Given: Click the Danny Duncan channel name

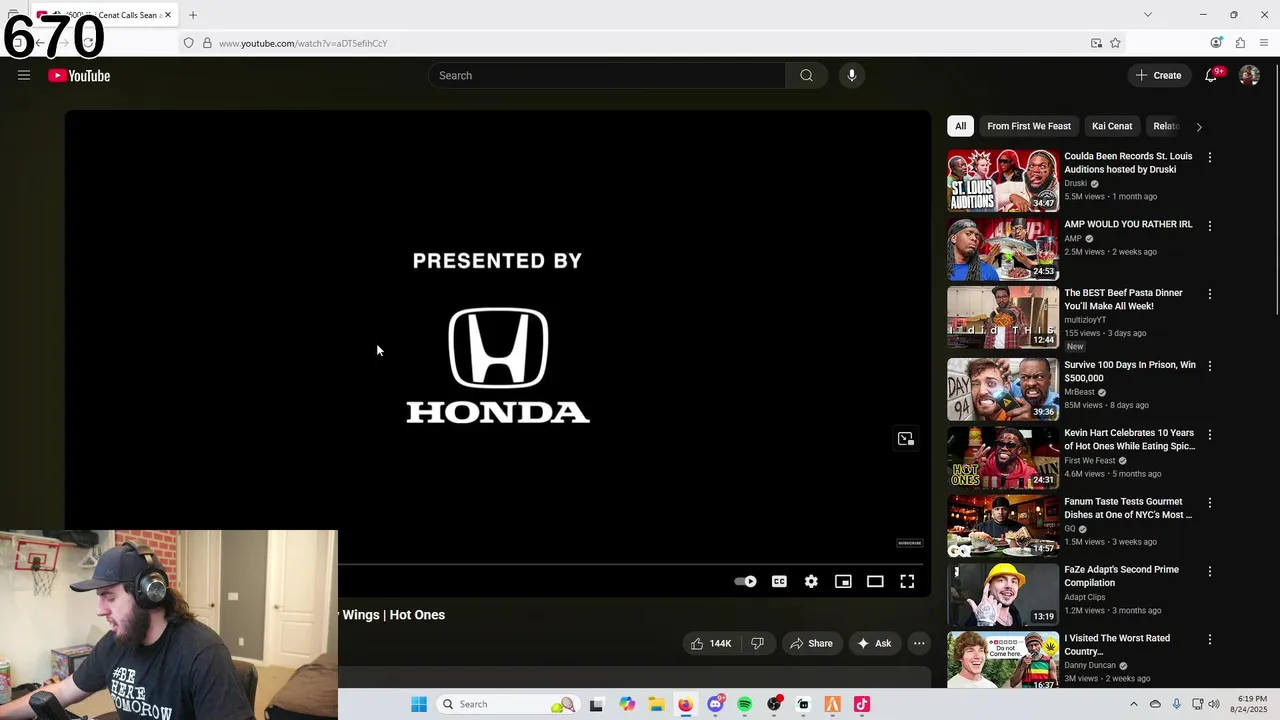Looking at the screenshot, I should point(1090,665).
